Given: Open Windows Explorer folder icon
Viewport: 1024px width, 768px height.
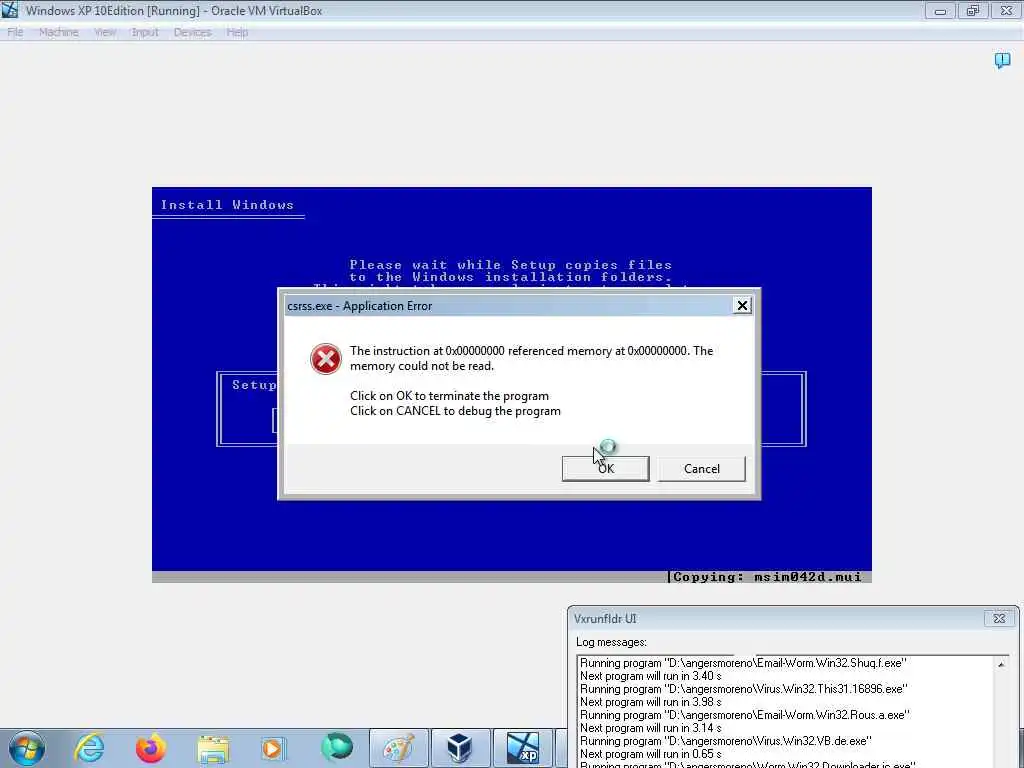Looking at the screenshot, I should click(213, 749).
